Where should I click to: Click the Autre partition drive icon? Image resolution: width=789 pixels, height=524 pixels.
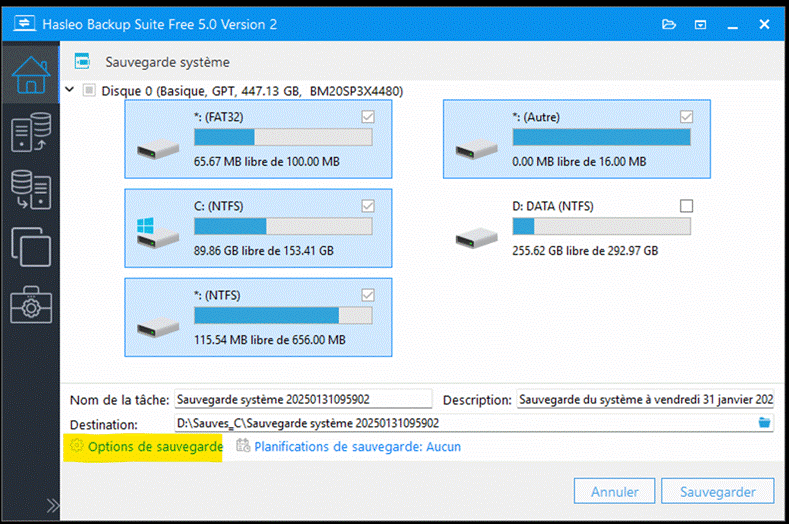477,149
